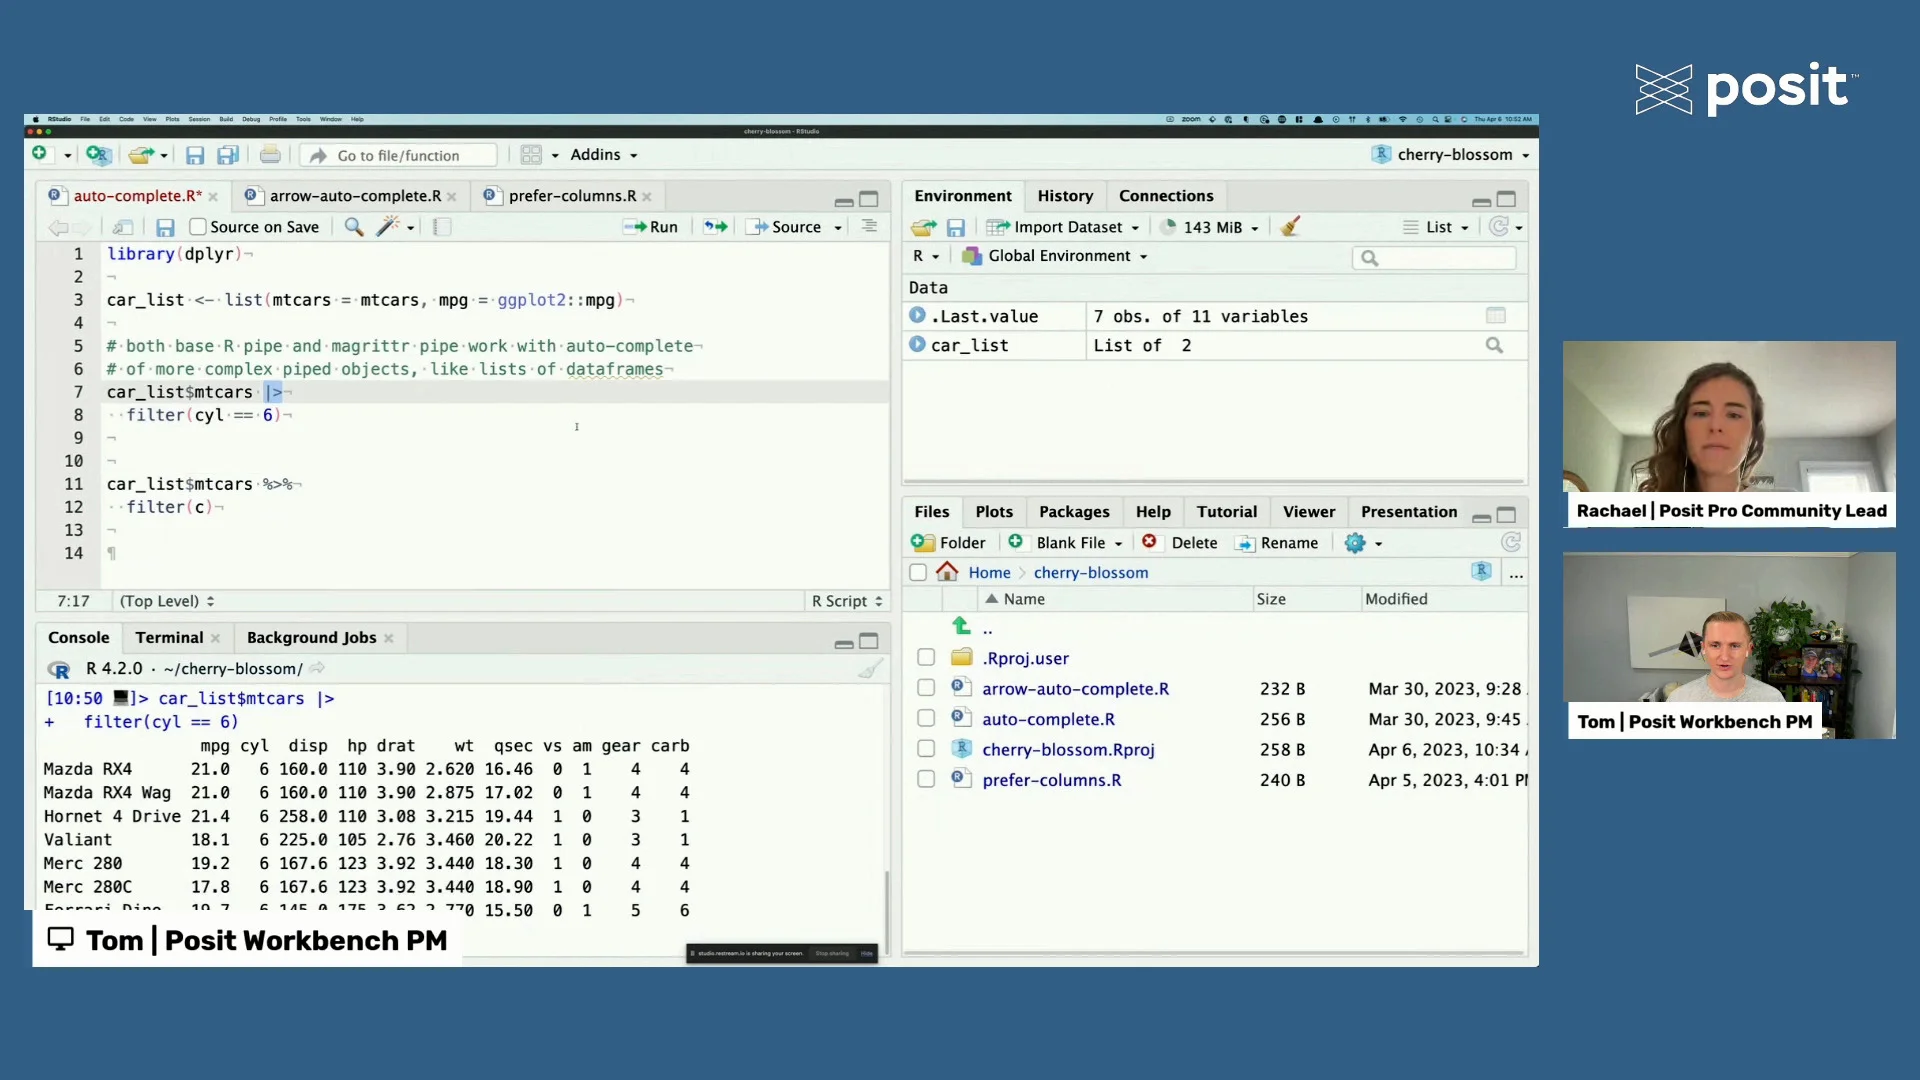
Task: Click the find/replace magnifier in editor toolbar
Action: 353,227
